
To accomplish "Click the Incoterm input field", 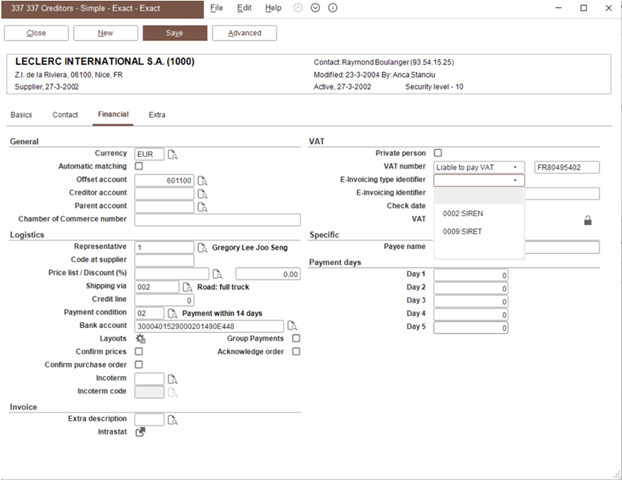I will (149, 379).
